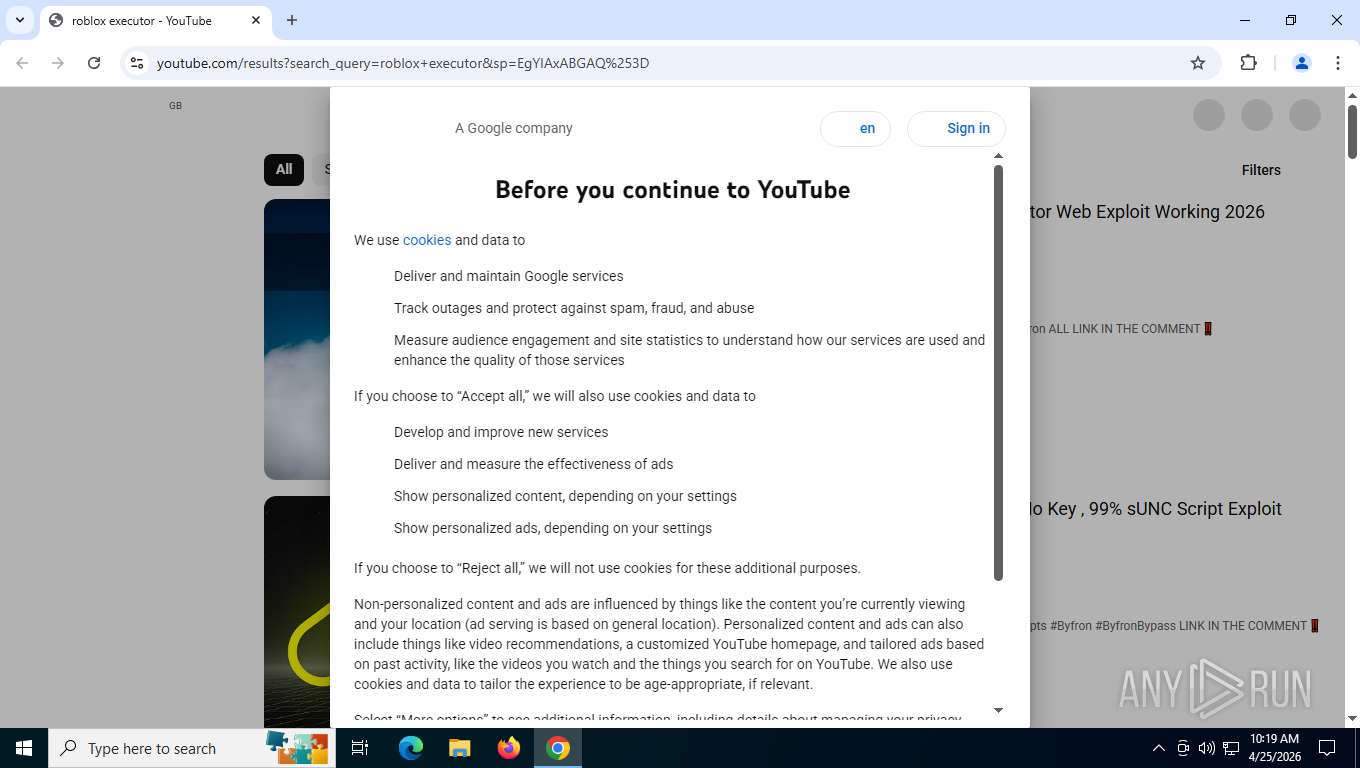Launch Microsoft Edge from taskbar

(411, 748)
